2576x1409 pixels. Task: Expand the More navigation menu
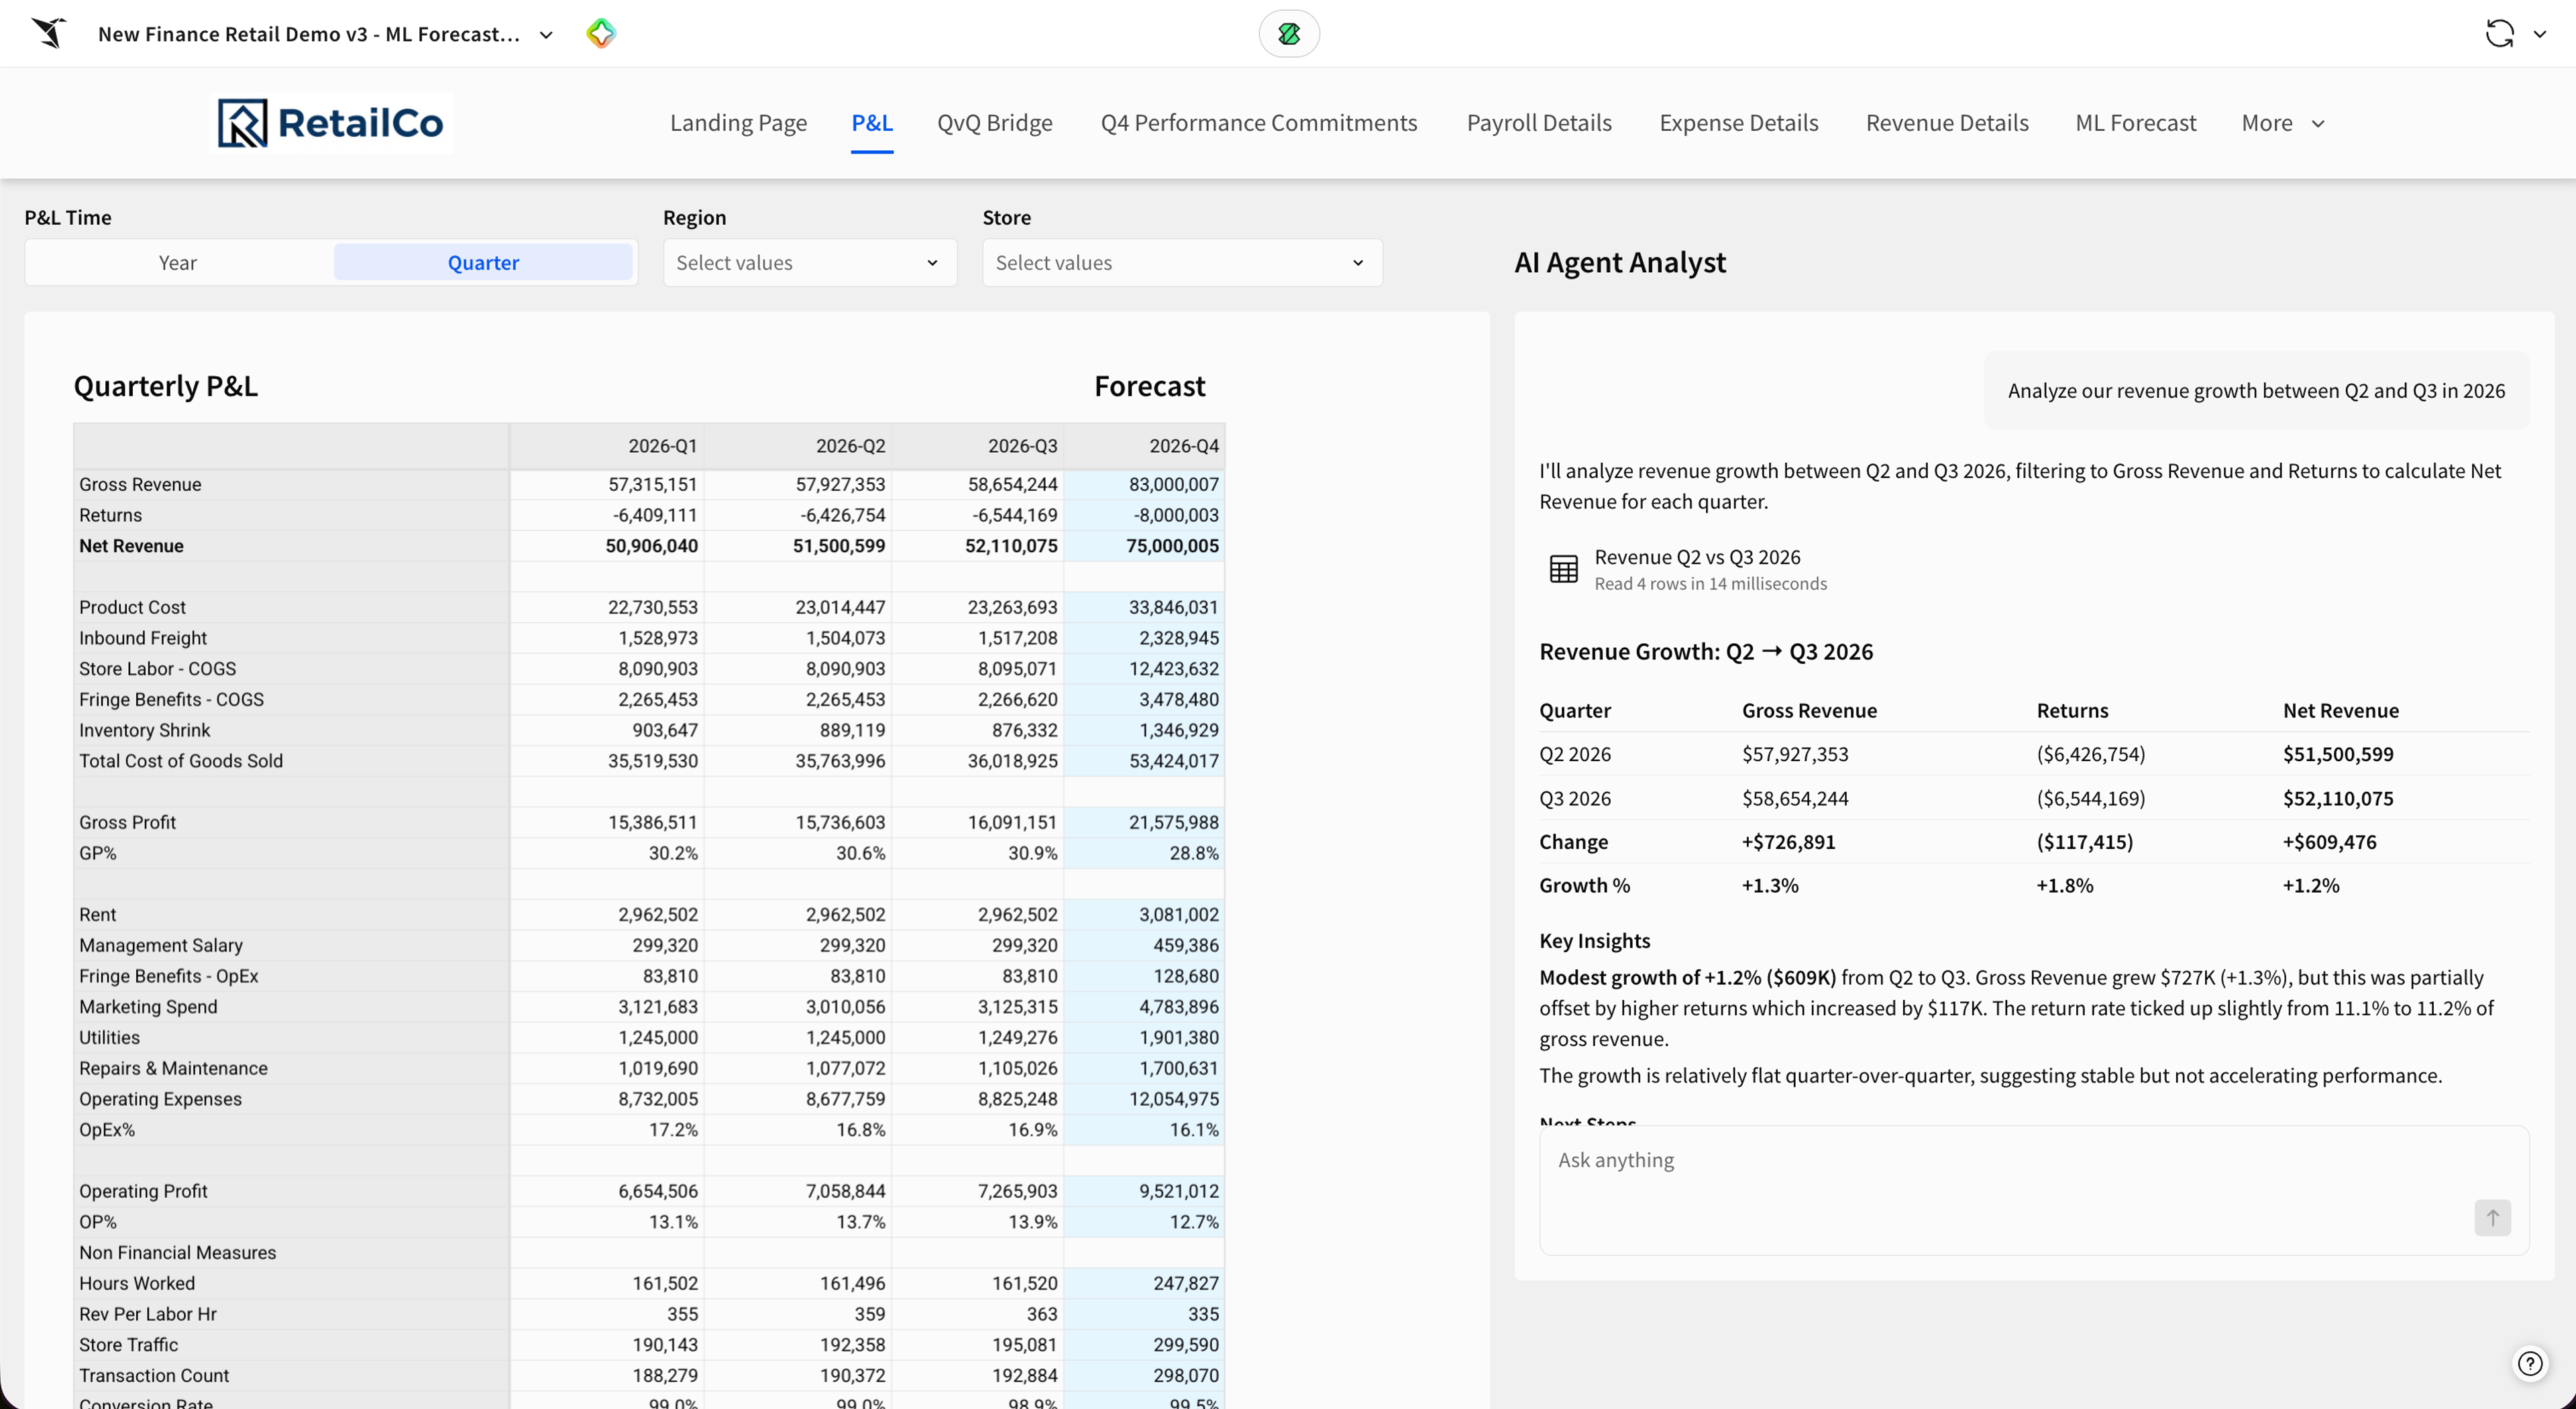coord(2283,123)
